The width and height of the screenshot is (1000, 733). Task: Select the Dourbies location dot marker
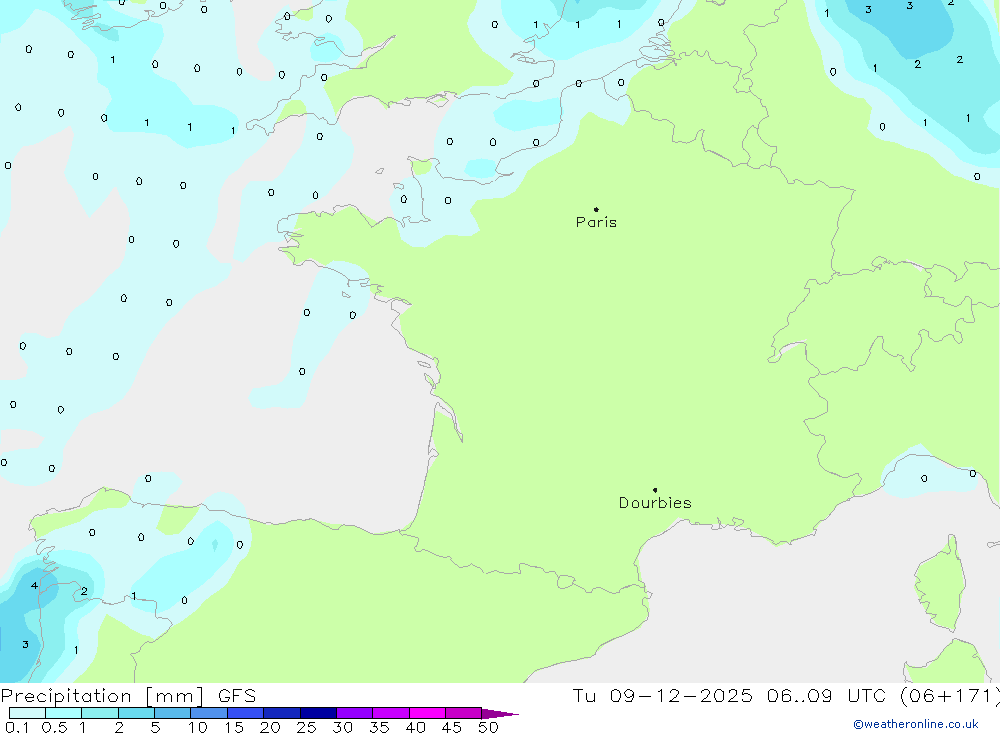[655, 490]
